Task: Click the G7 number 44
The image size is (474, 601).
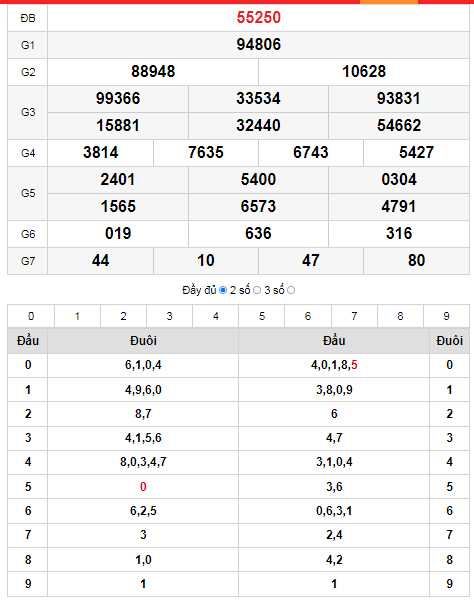Action: [x=100, y=261]
